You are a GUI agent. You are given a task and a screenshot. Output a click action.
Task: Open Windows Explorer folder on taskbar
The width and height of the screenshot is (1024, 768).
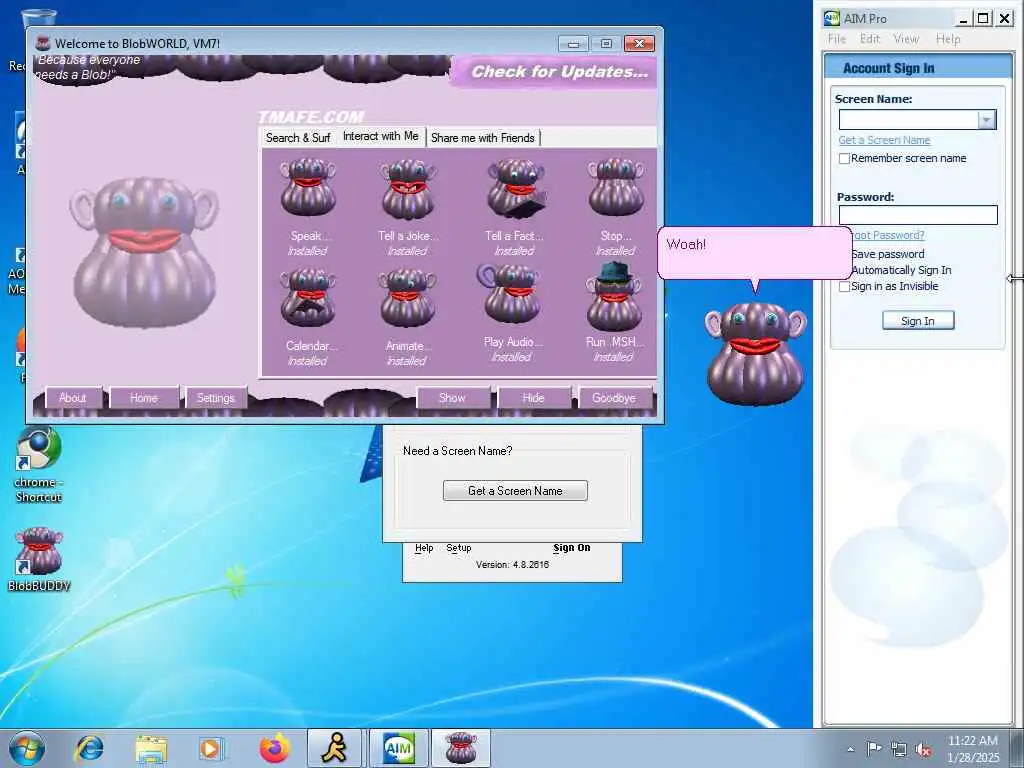pos(151,748)
